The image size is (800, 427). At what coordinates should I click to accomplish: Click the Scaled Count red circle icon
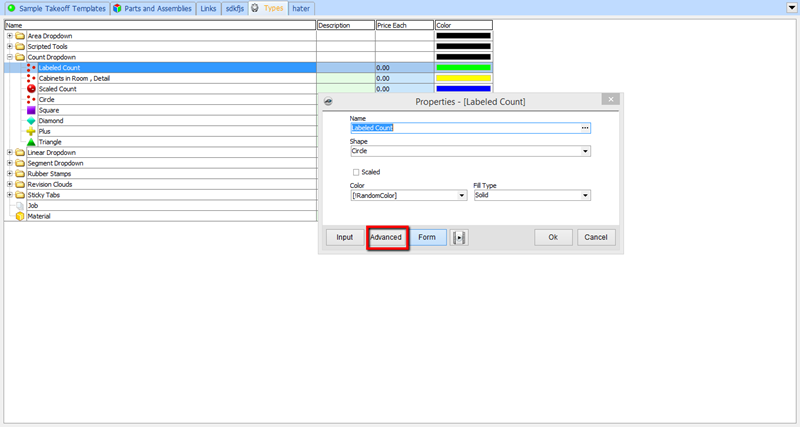(x=31, y=89)
